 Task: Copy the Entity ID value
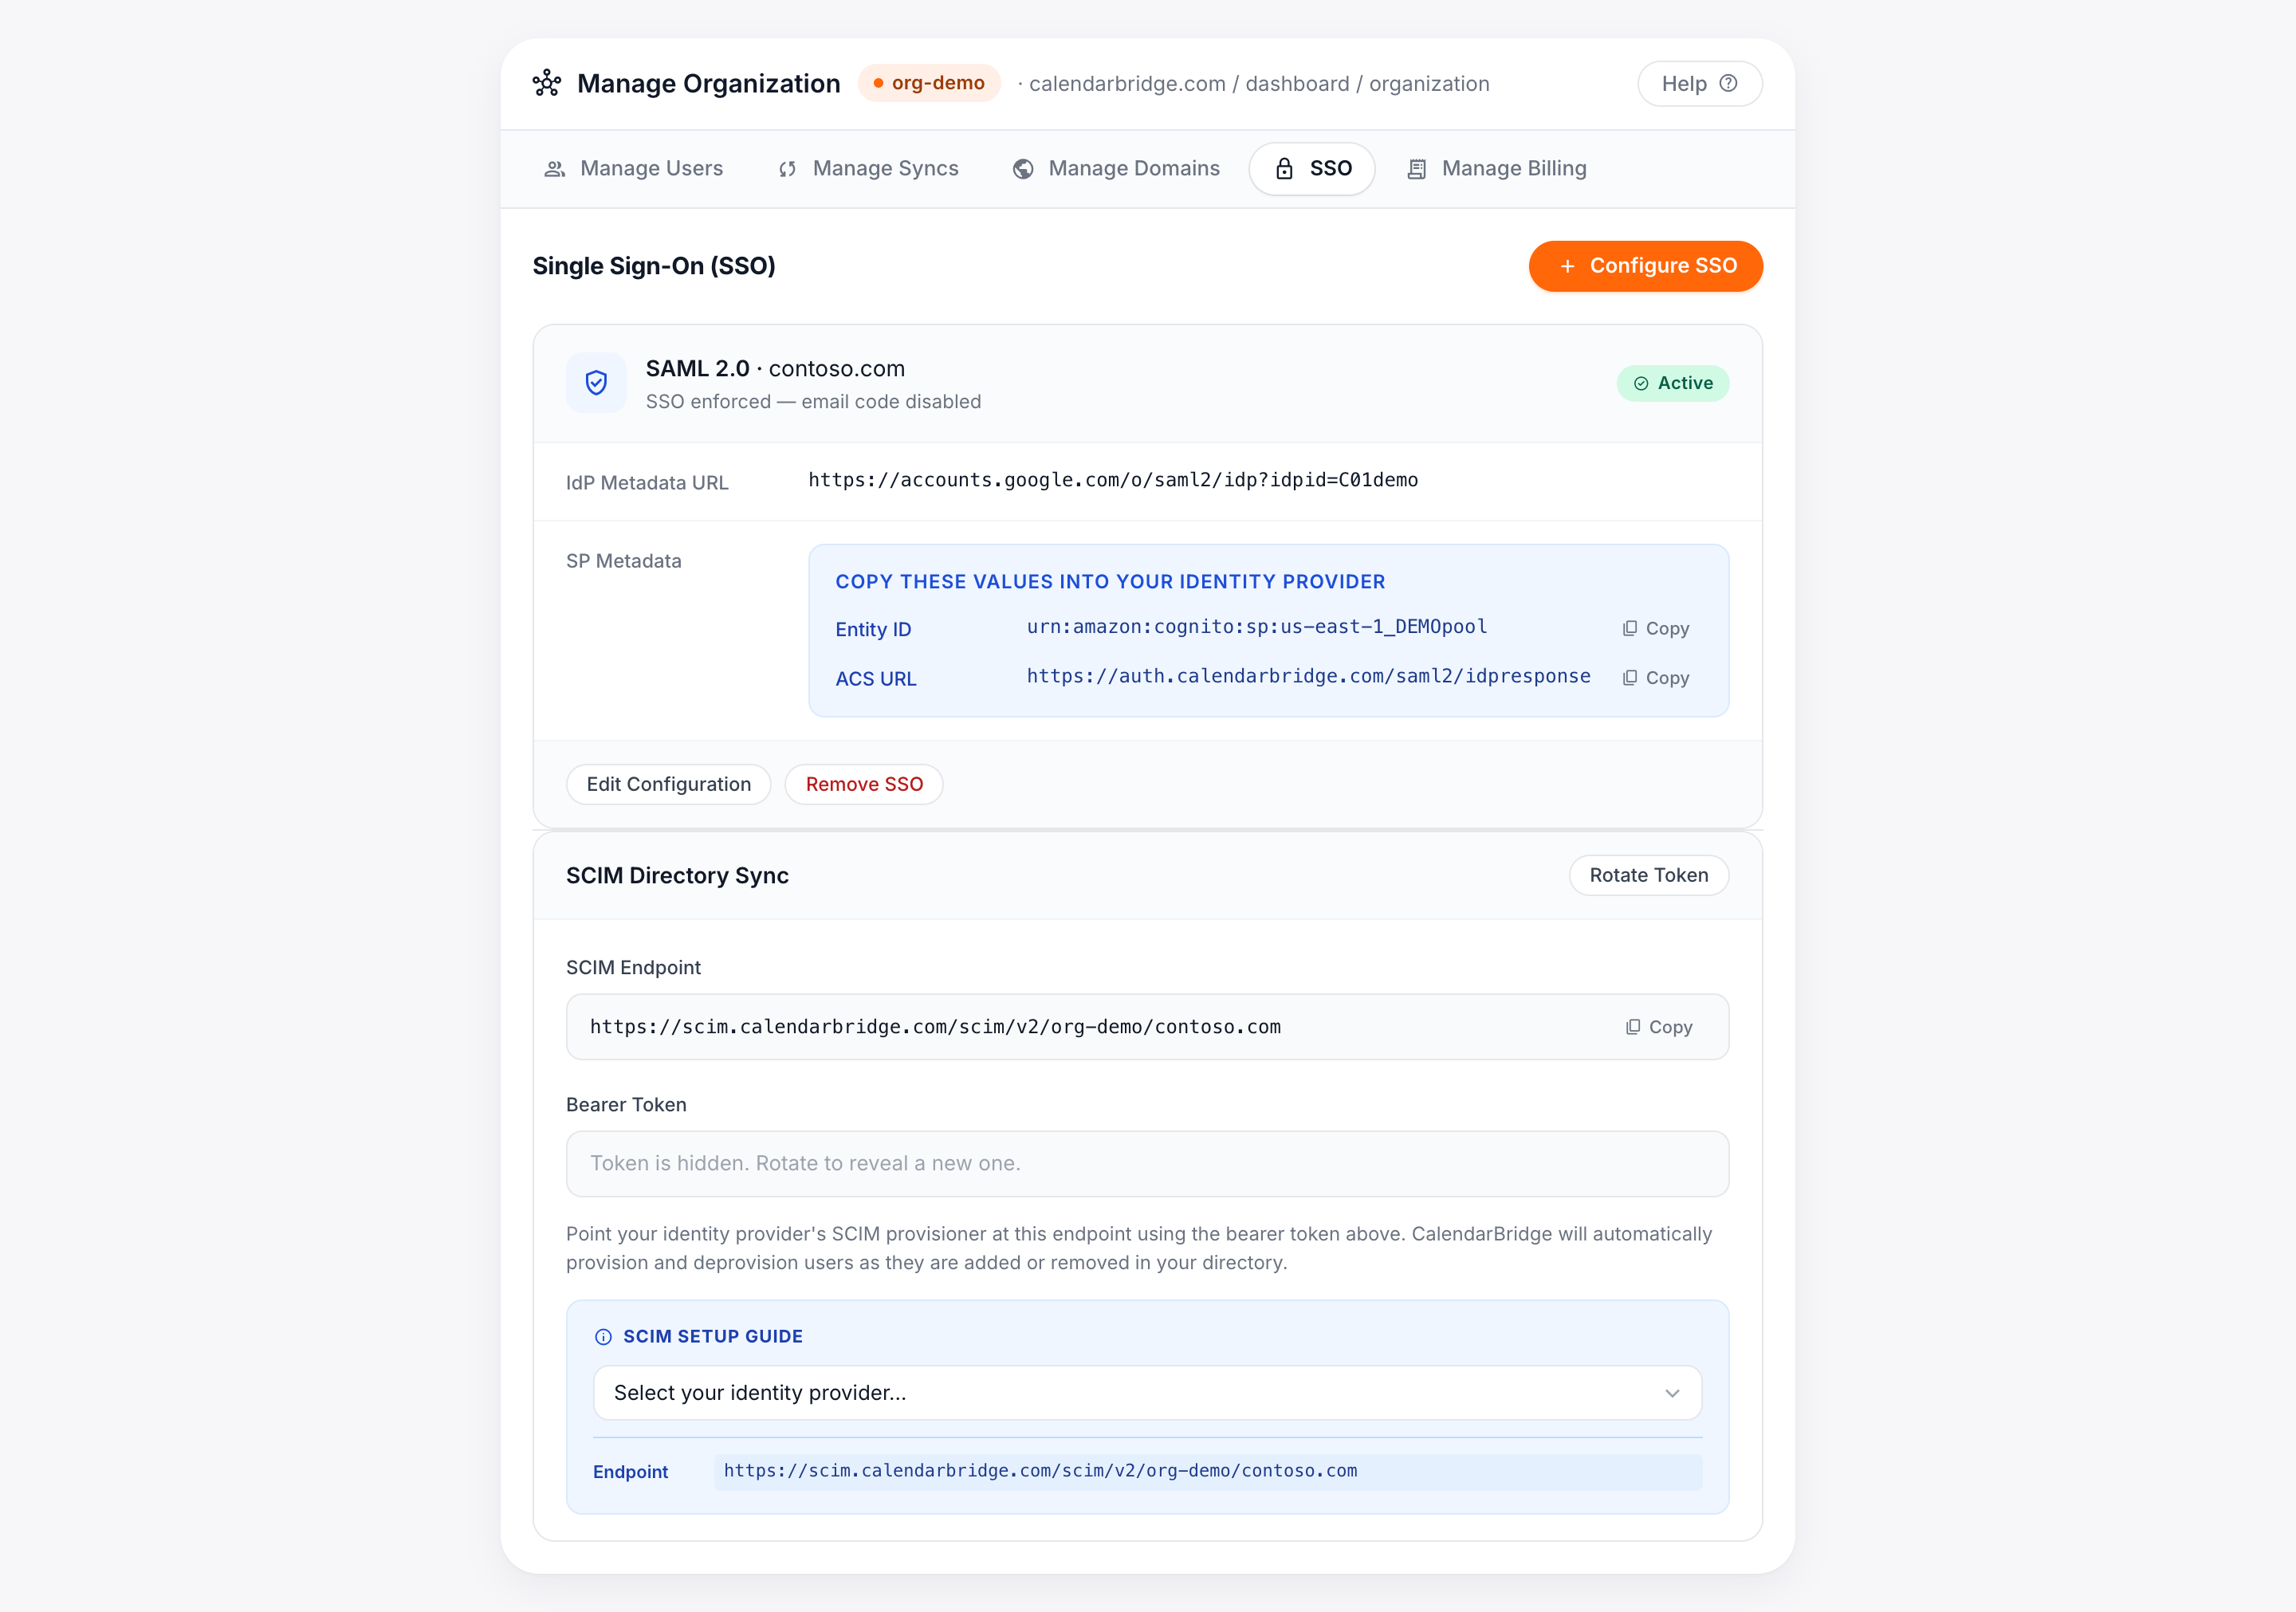(x=1655, y=628)
